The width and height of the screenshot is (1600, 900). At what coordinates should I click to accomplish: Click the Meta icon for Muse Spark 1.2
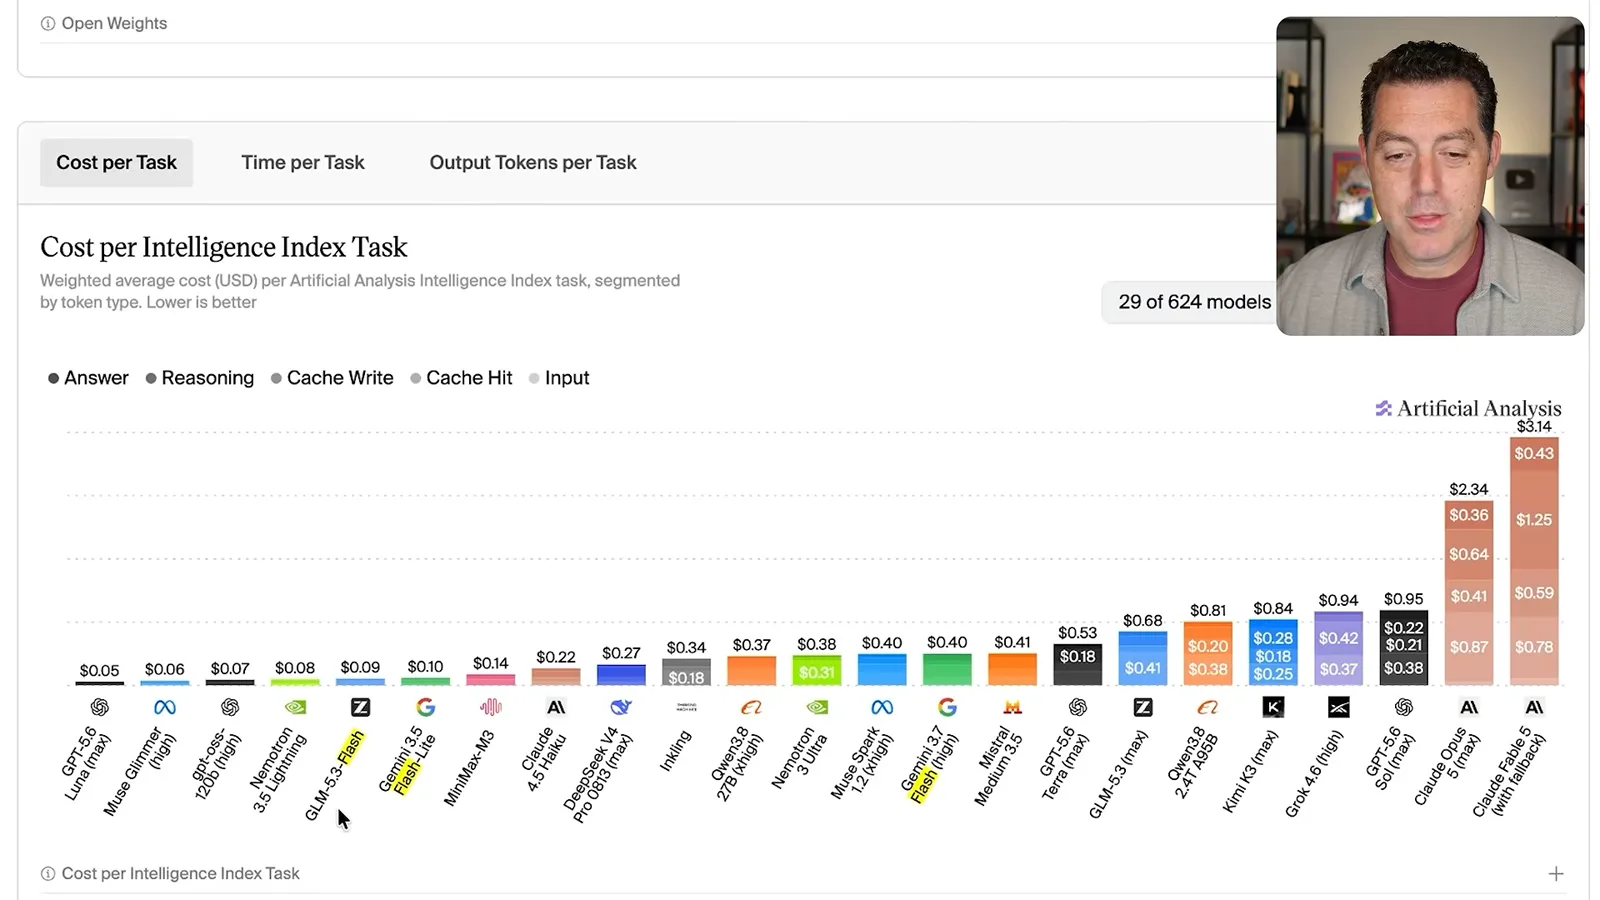point(882,707)
